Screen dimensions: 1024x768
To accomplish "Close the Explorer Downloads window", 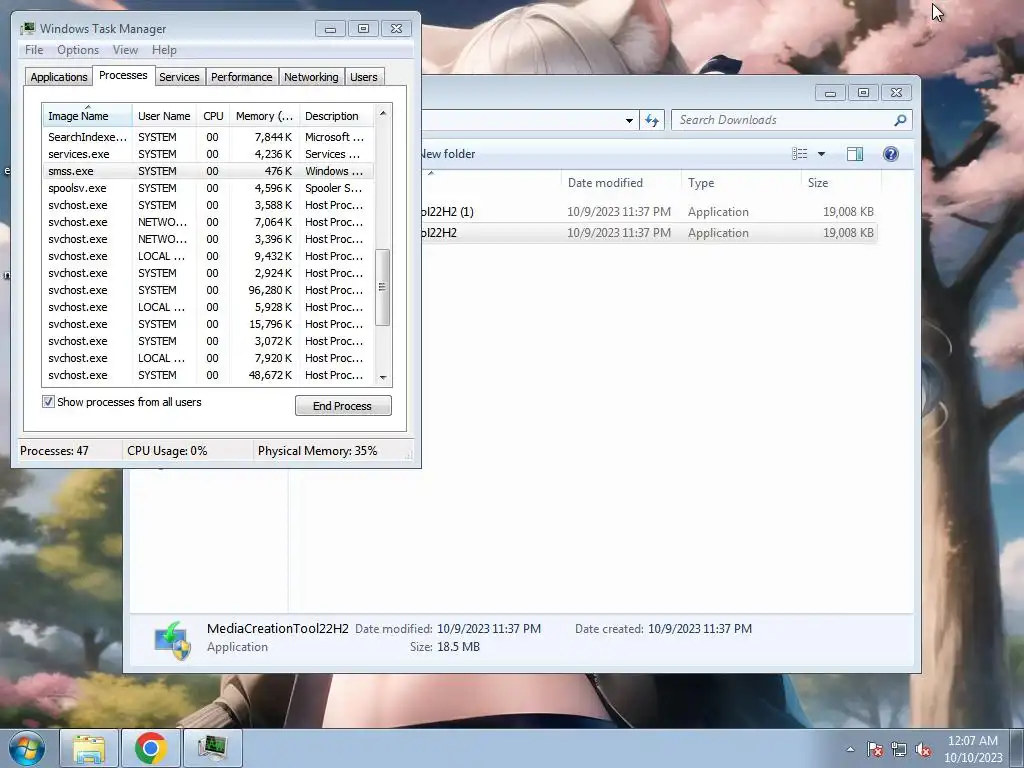I will point(897,93).
